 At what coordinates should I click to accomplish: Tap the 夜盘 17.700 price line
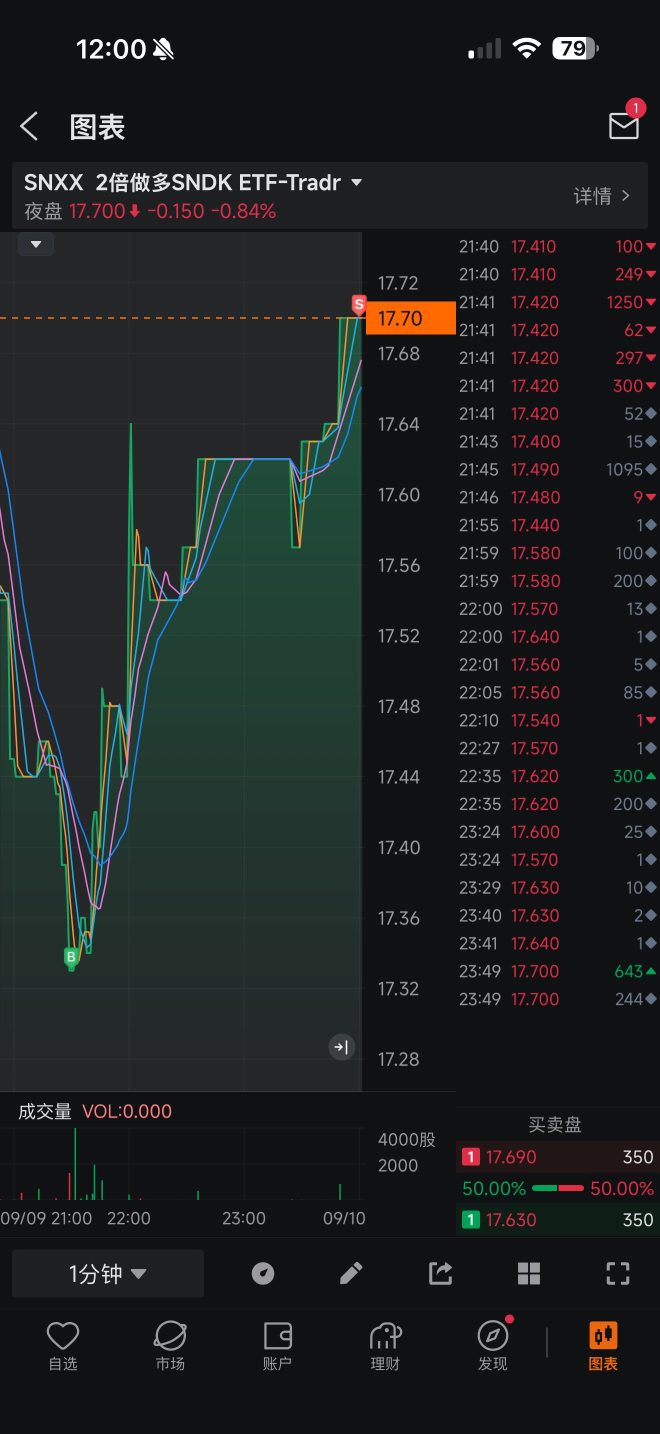[x=150, y=211]
